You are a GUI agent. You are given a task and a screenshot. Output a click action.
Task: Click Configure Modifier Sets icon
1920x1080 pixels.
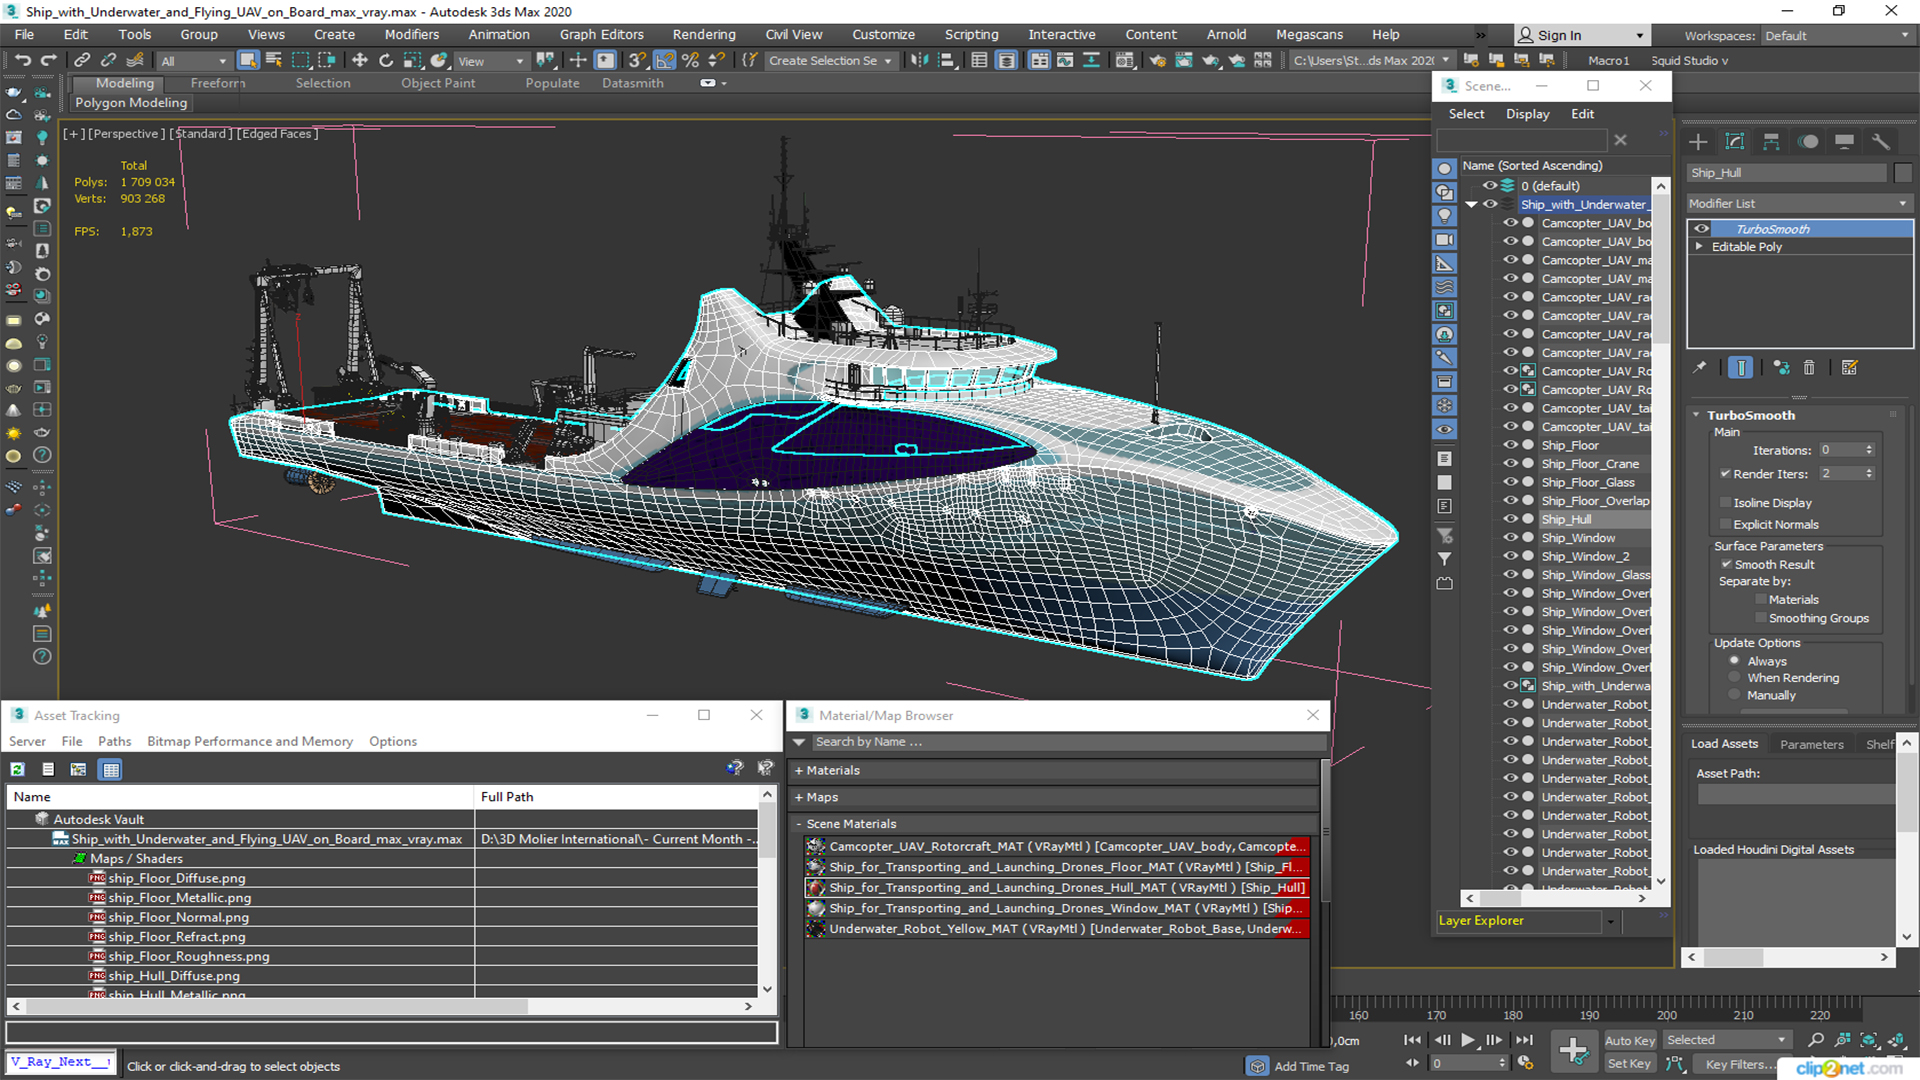1849,368
